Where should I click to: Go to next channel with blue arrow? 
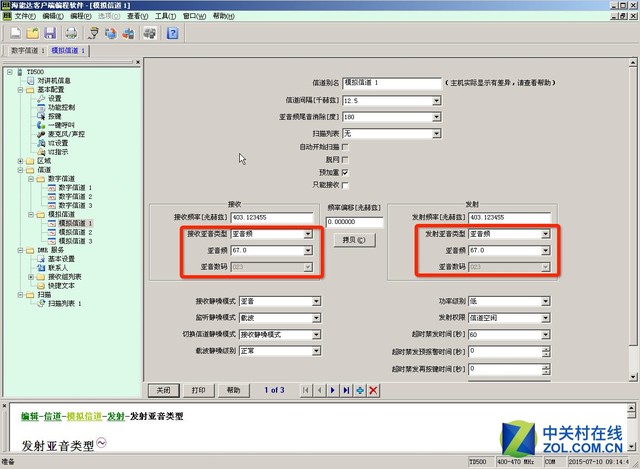coord(333,390)
